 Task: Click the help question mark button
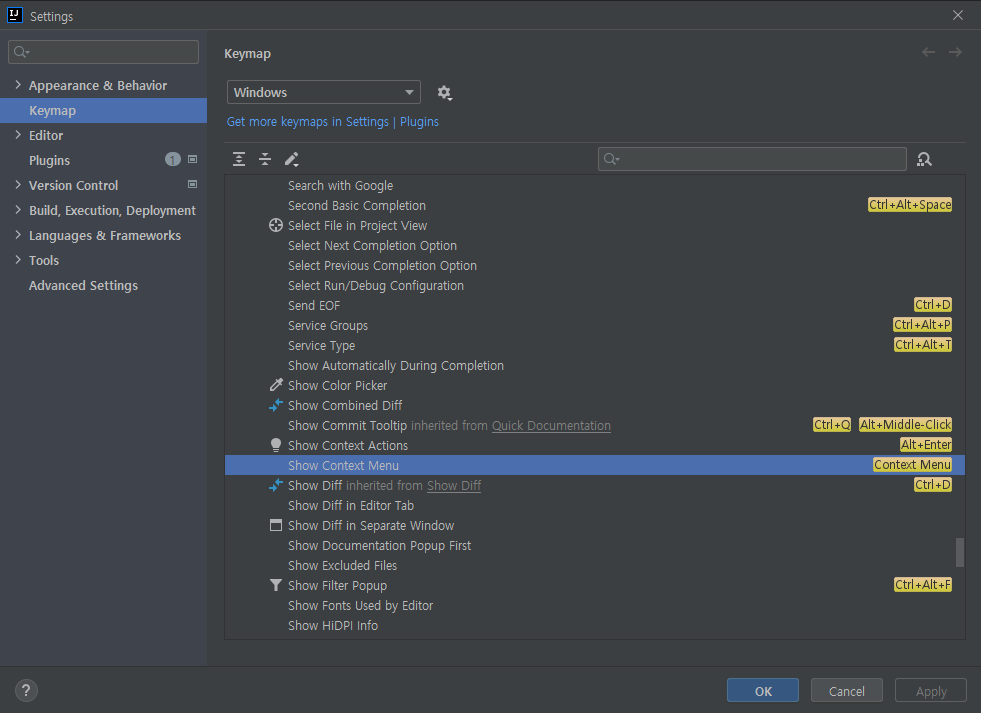[26, 690]
